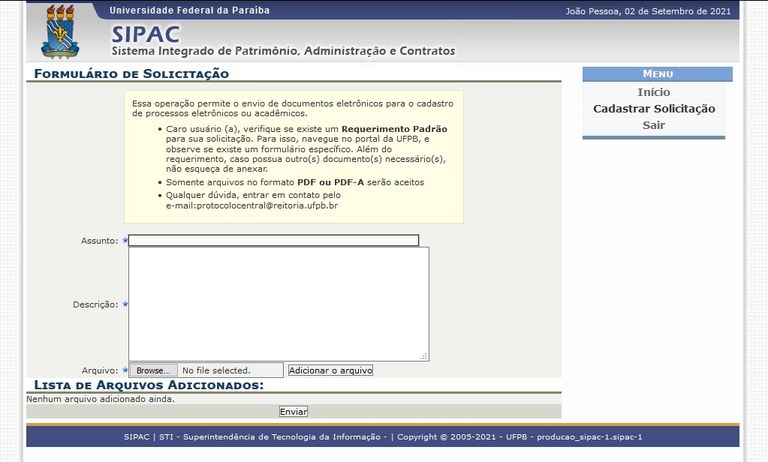Click Sair to log out
Viewport: 768px width, 462px height.
tap(654, 125)
